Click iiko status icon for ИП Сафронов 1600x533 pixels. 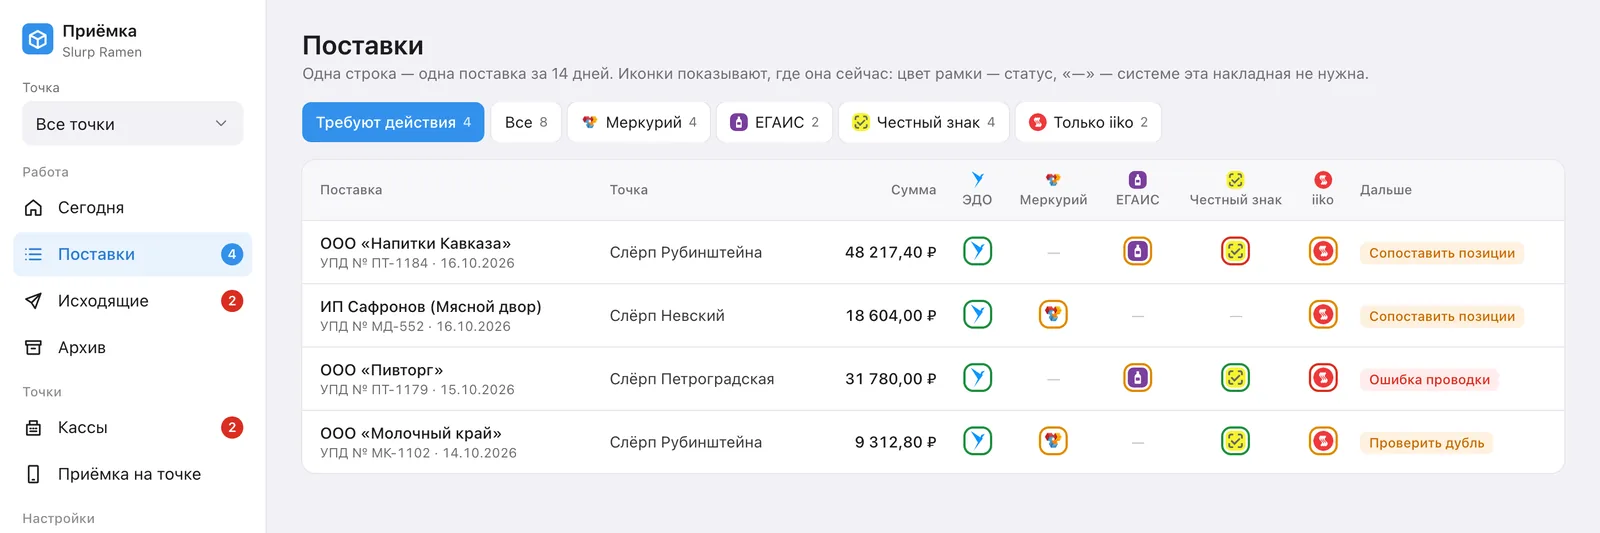tap(1323, 314)
